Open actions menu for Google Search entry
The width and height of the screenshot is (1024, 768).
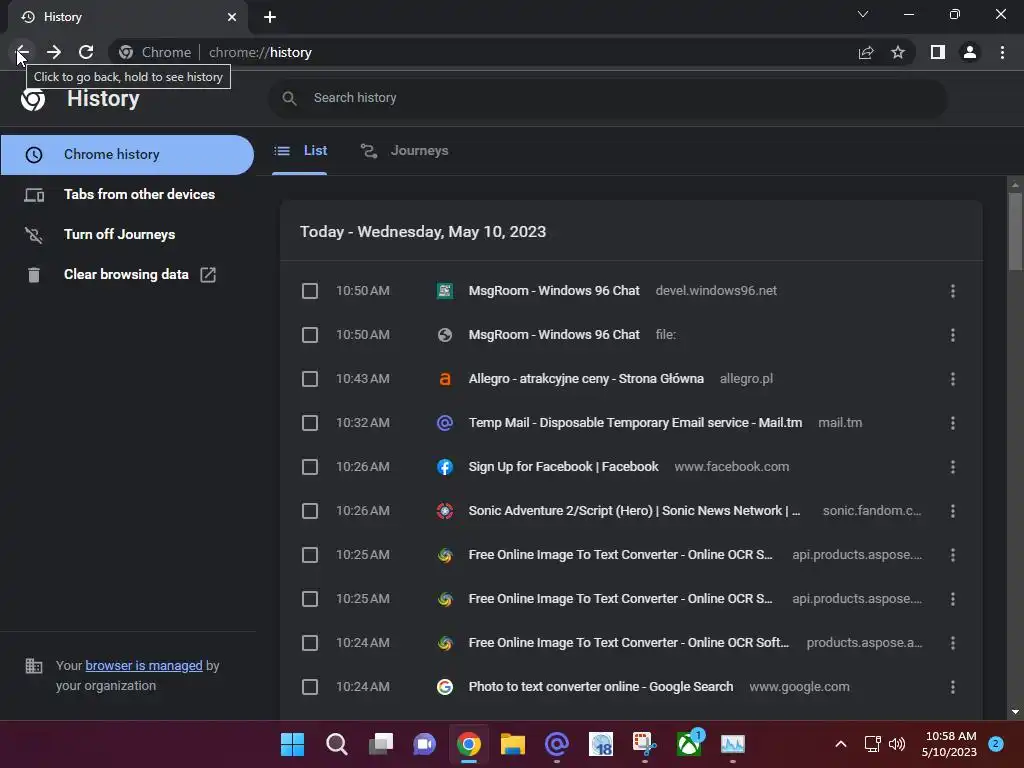(953, 687)
